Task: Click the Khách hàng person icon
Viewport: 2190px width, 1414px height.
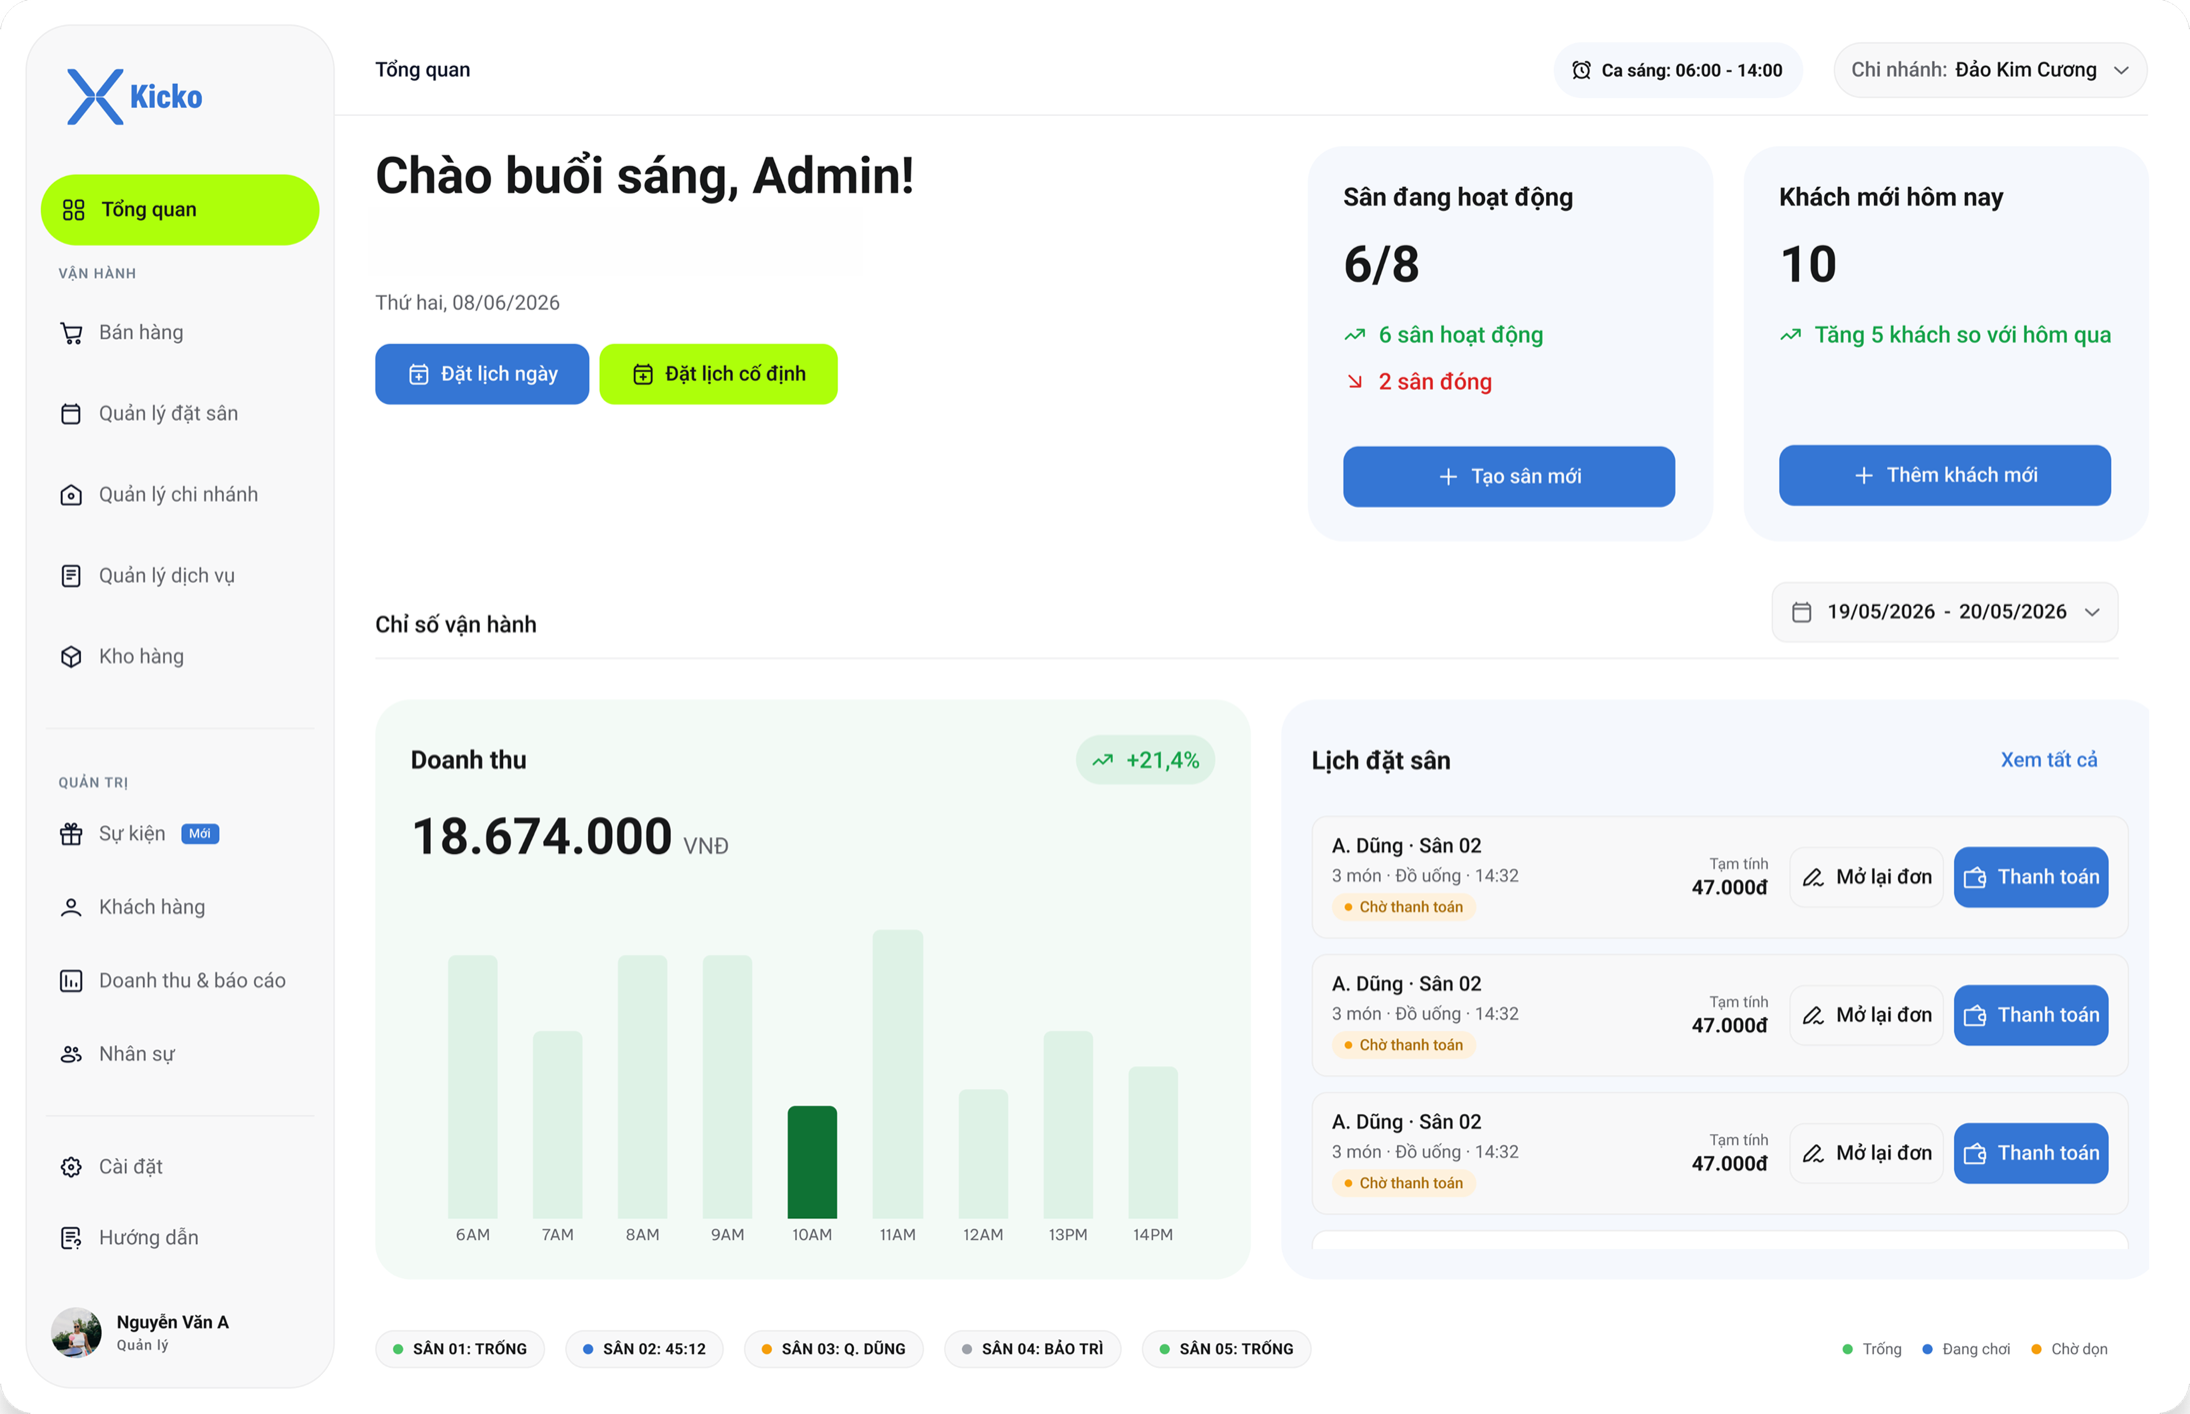Action: [x=71, y=907]
